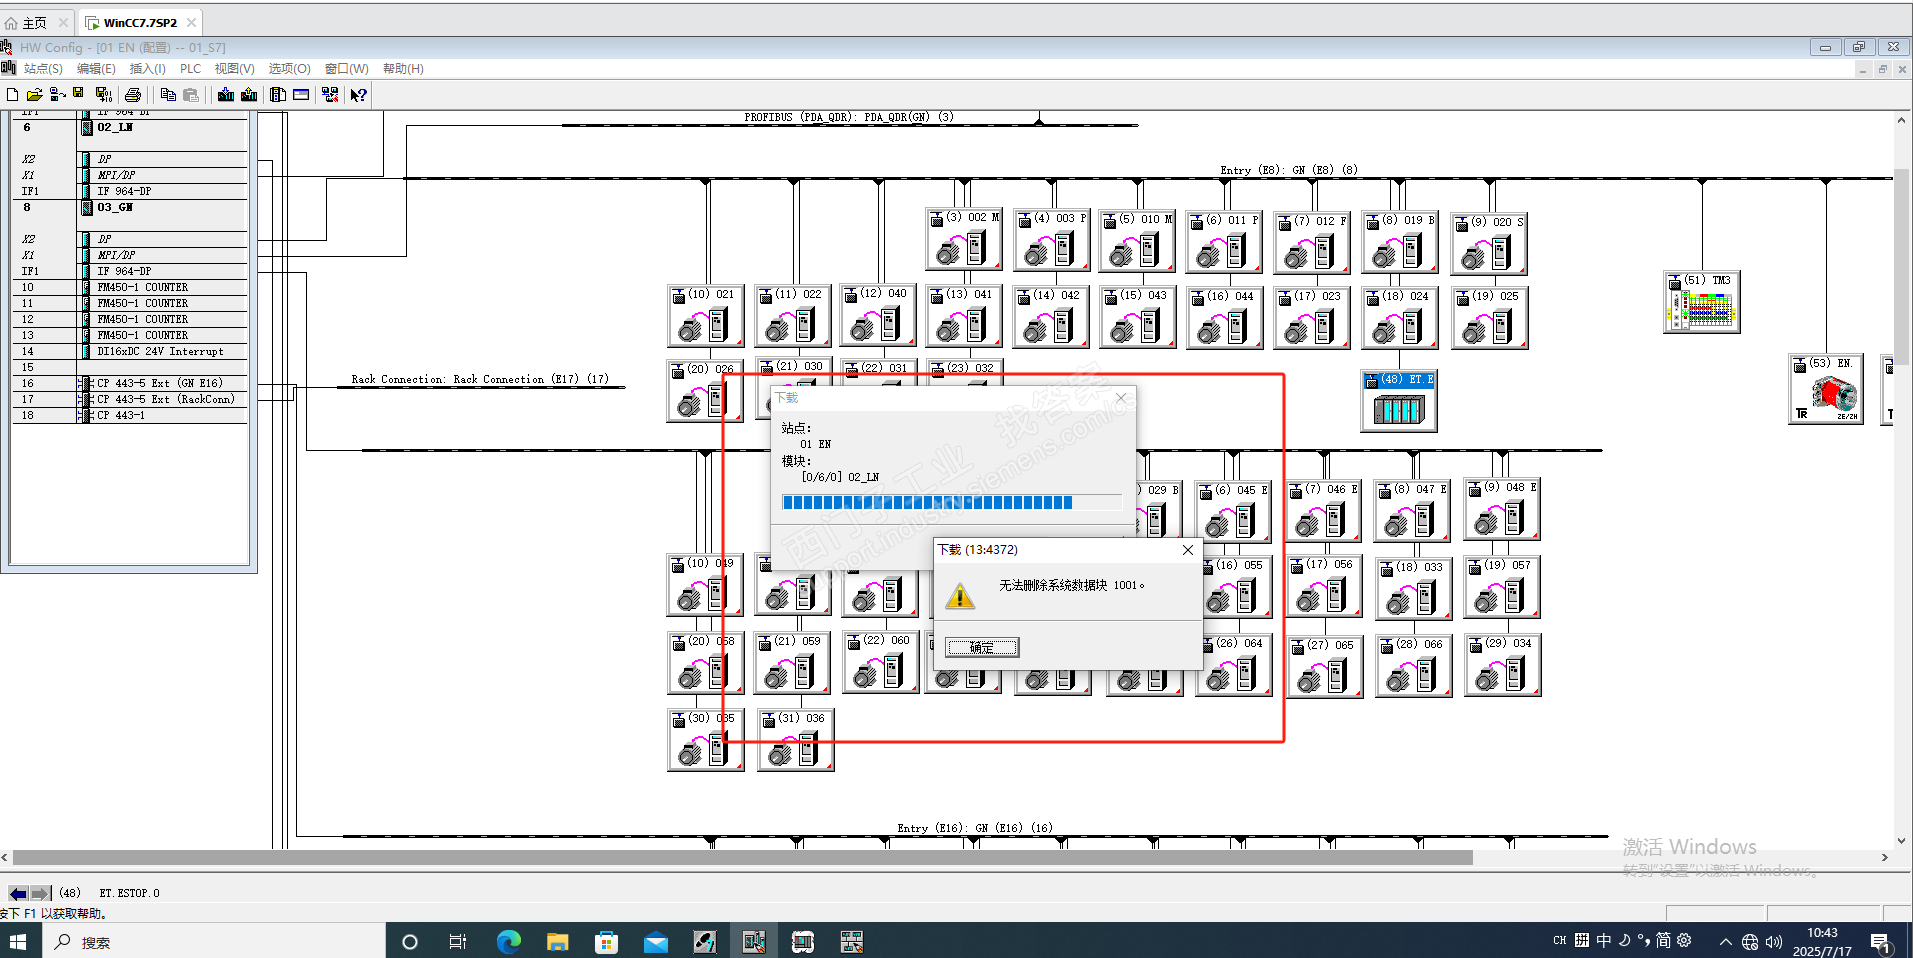Open the 编辑(E) menu

pyautogui.click(x=96, y=69)
